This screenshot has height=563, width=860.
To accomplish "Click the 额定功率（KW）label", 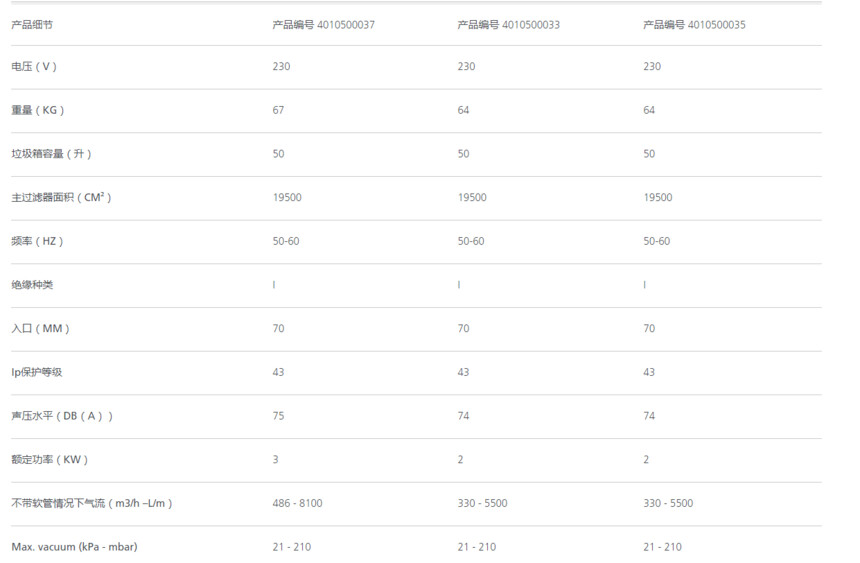I will [x=50, y=460].
